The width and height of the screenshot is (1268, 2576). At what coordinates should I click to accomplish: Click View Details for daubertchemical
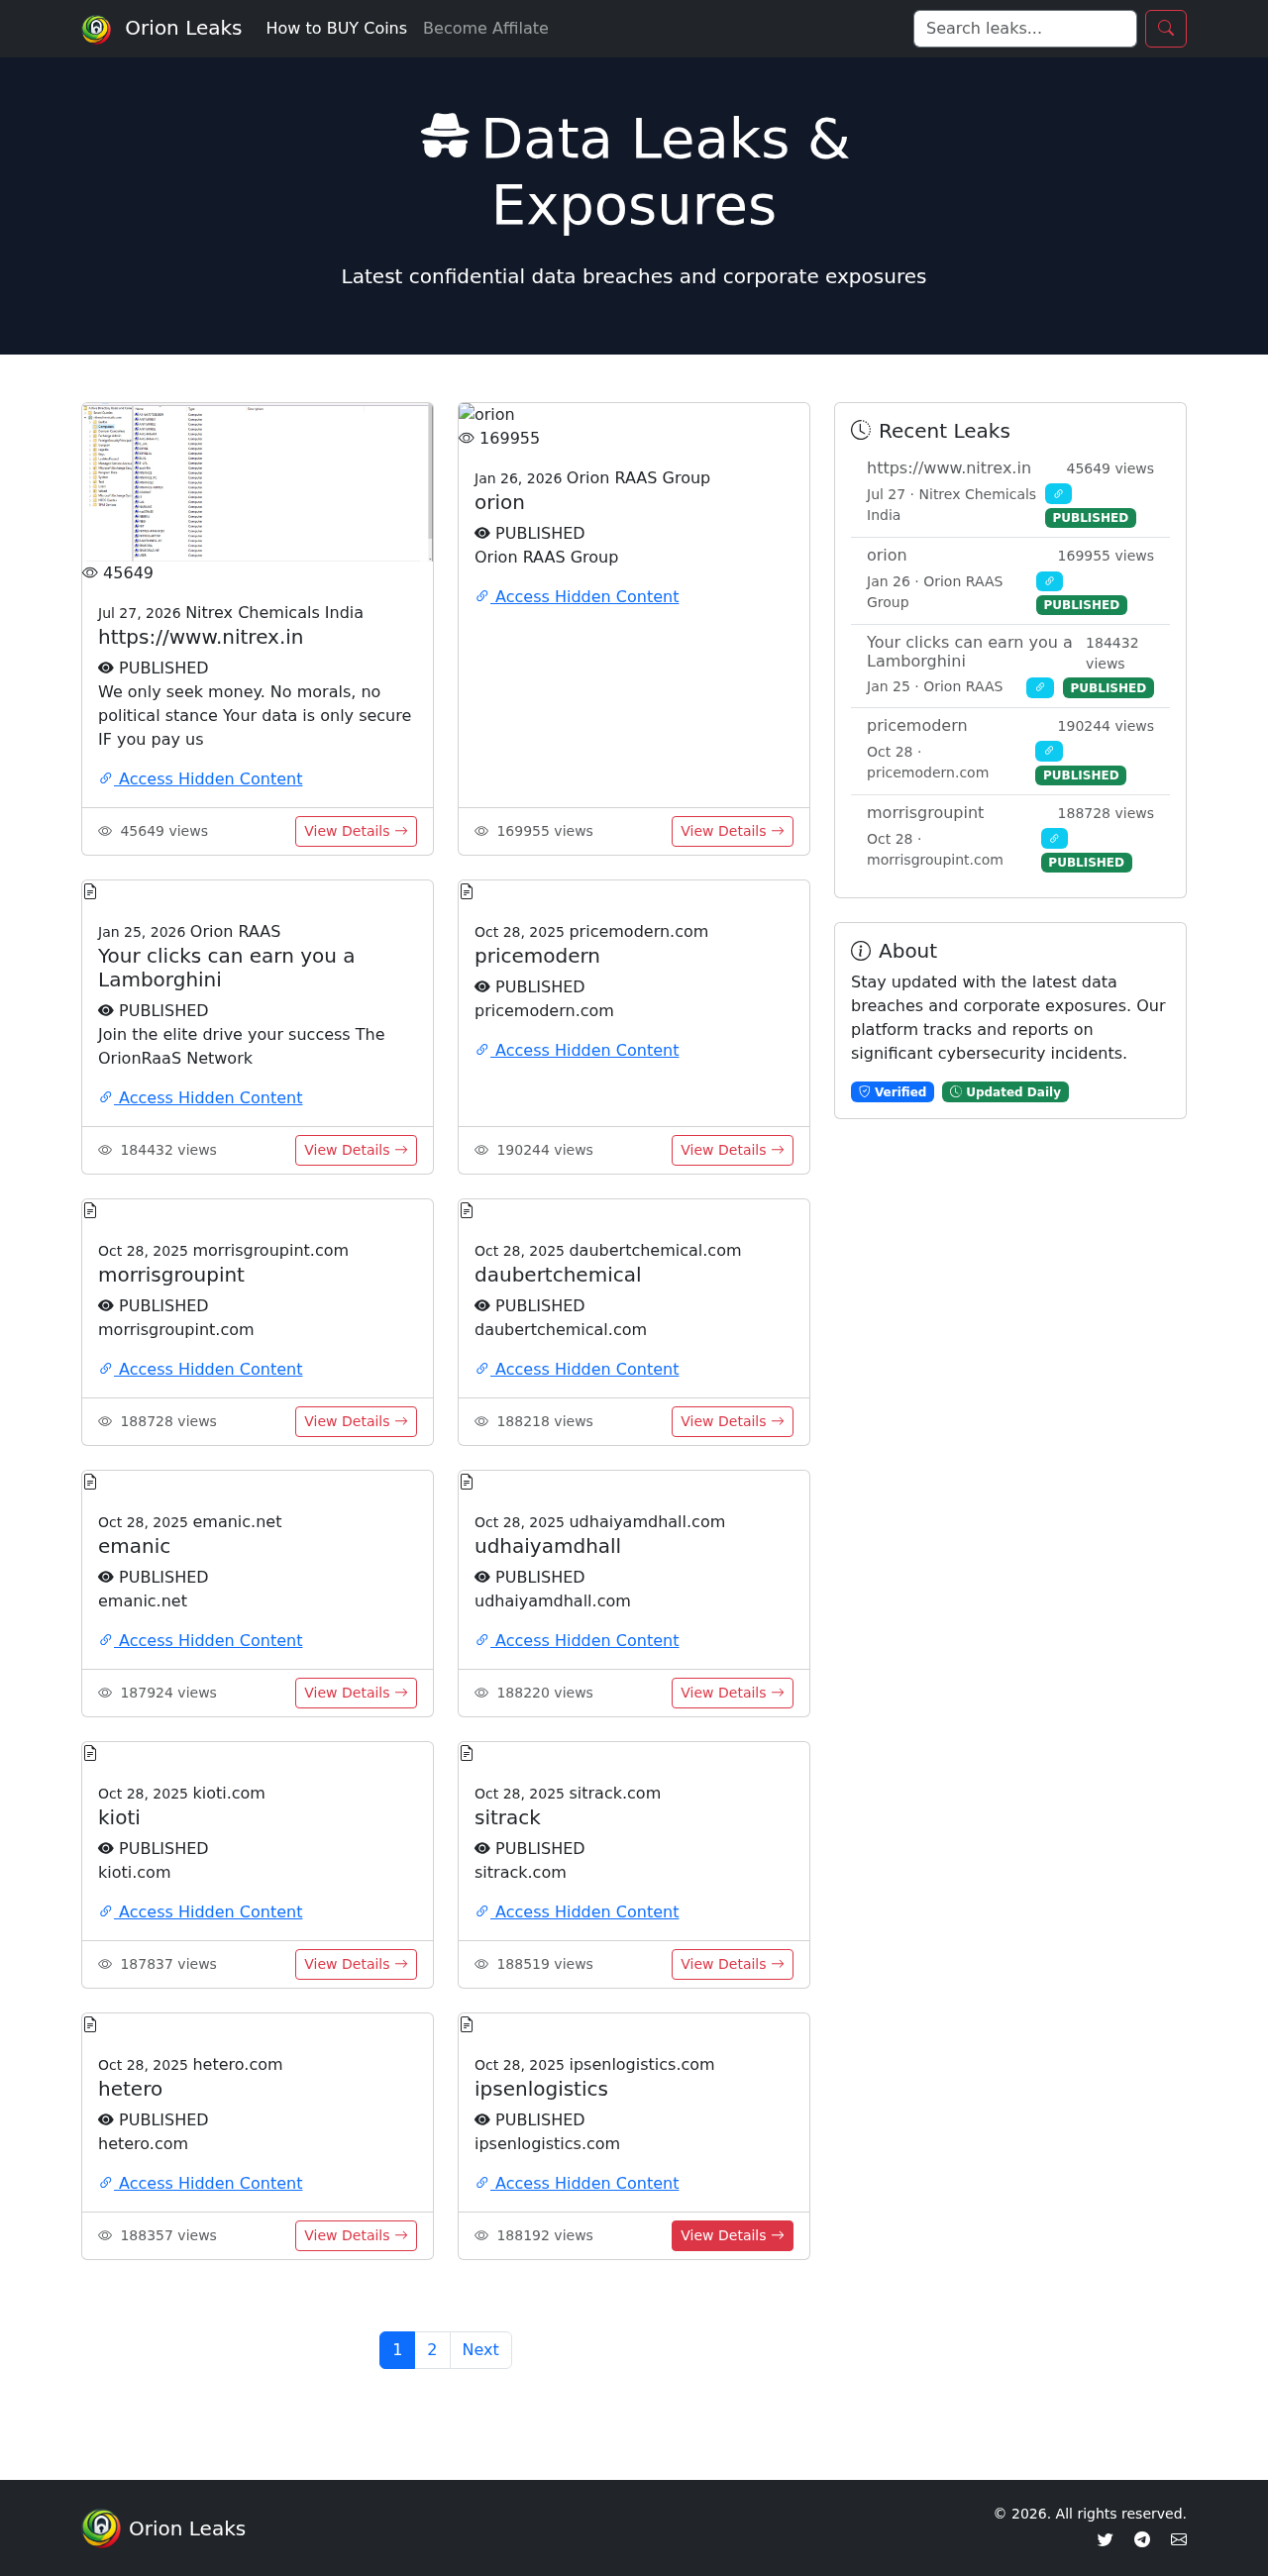pos(732,1421)
